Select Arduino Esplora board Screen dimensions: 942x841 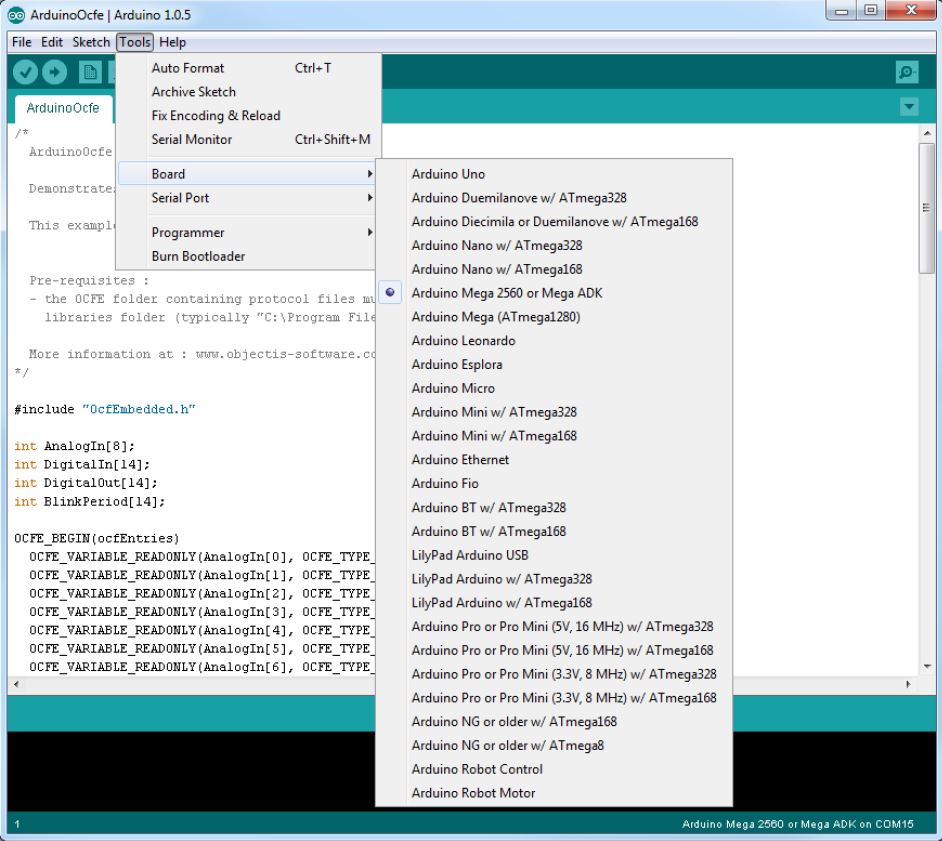(x=553, y=365)
